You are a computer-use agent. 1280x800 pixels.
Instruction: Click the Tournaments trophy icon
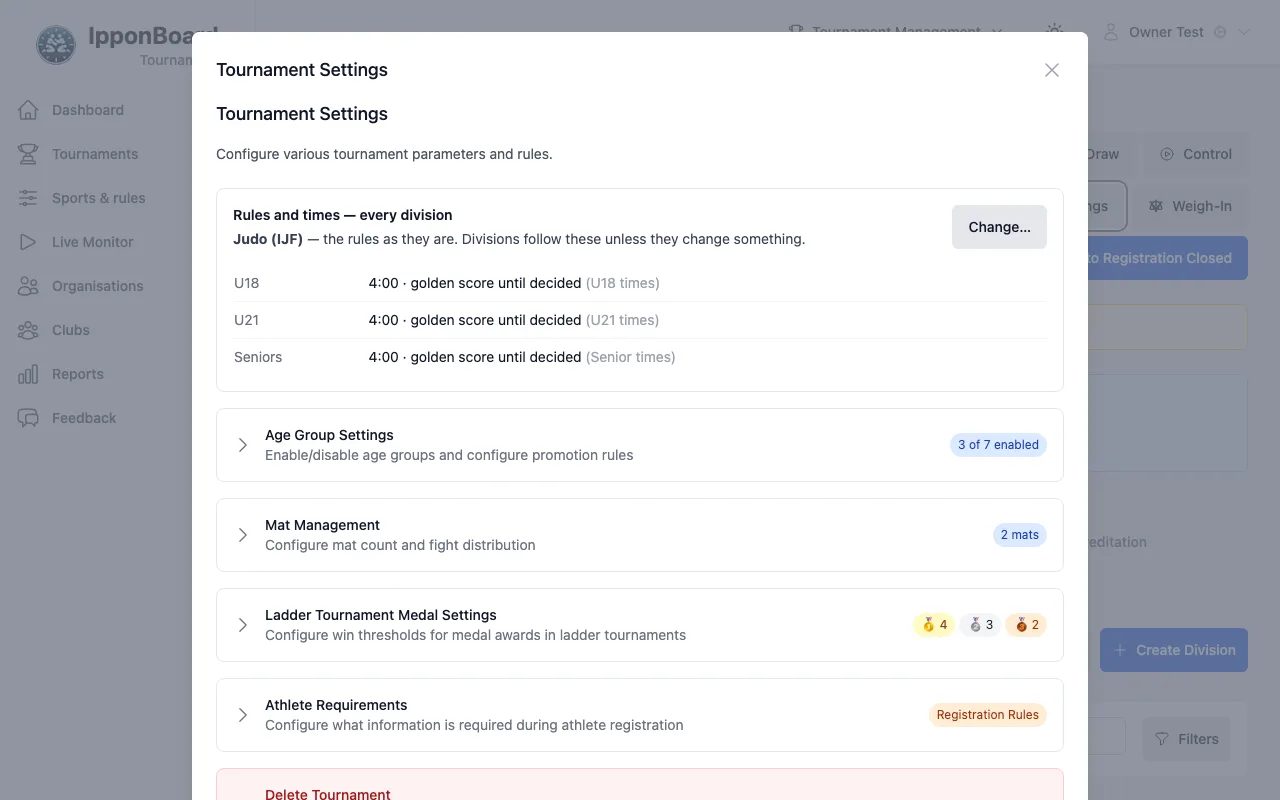click(28, 154)
